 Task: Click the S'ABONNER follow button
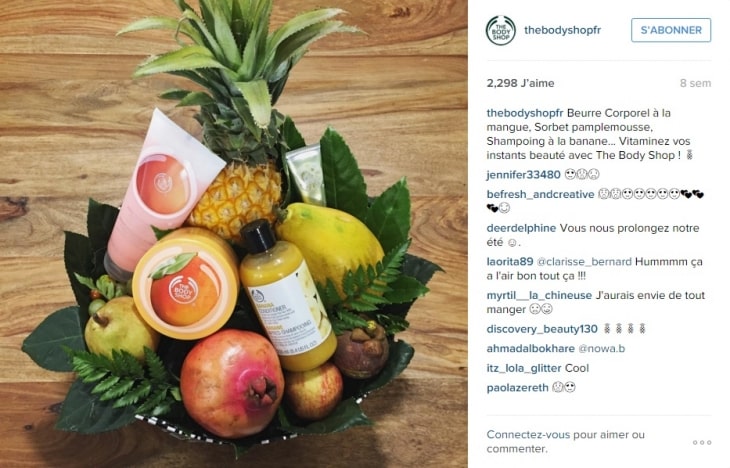coord(671,30)
